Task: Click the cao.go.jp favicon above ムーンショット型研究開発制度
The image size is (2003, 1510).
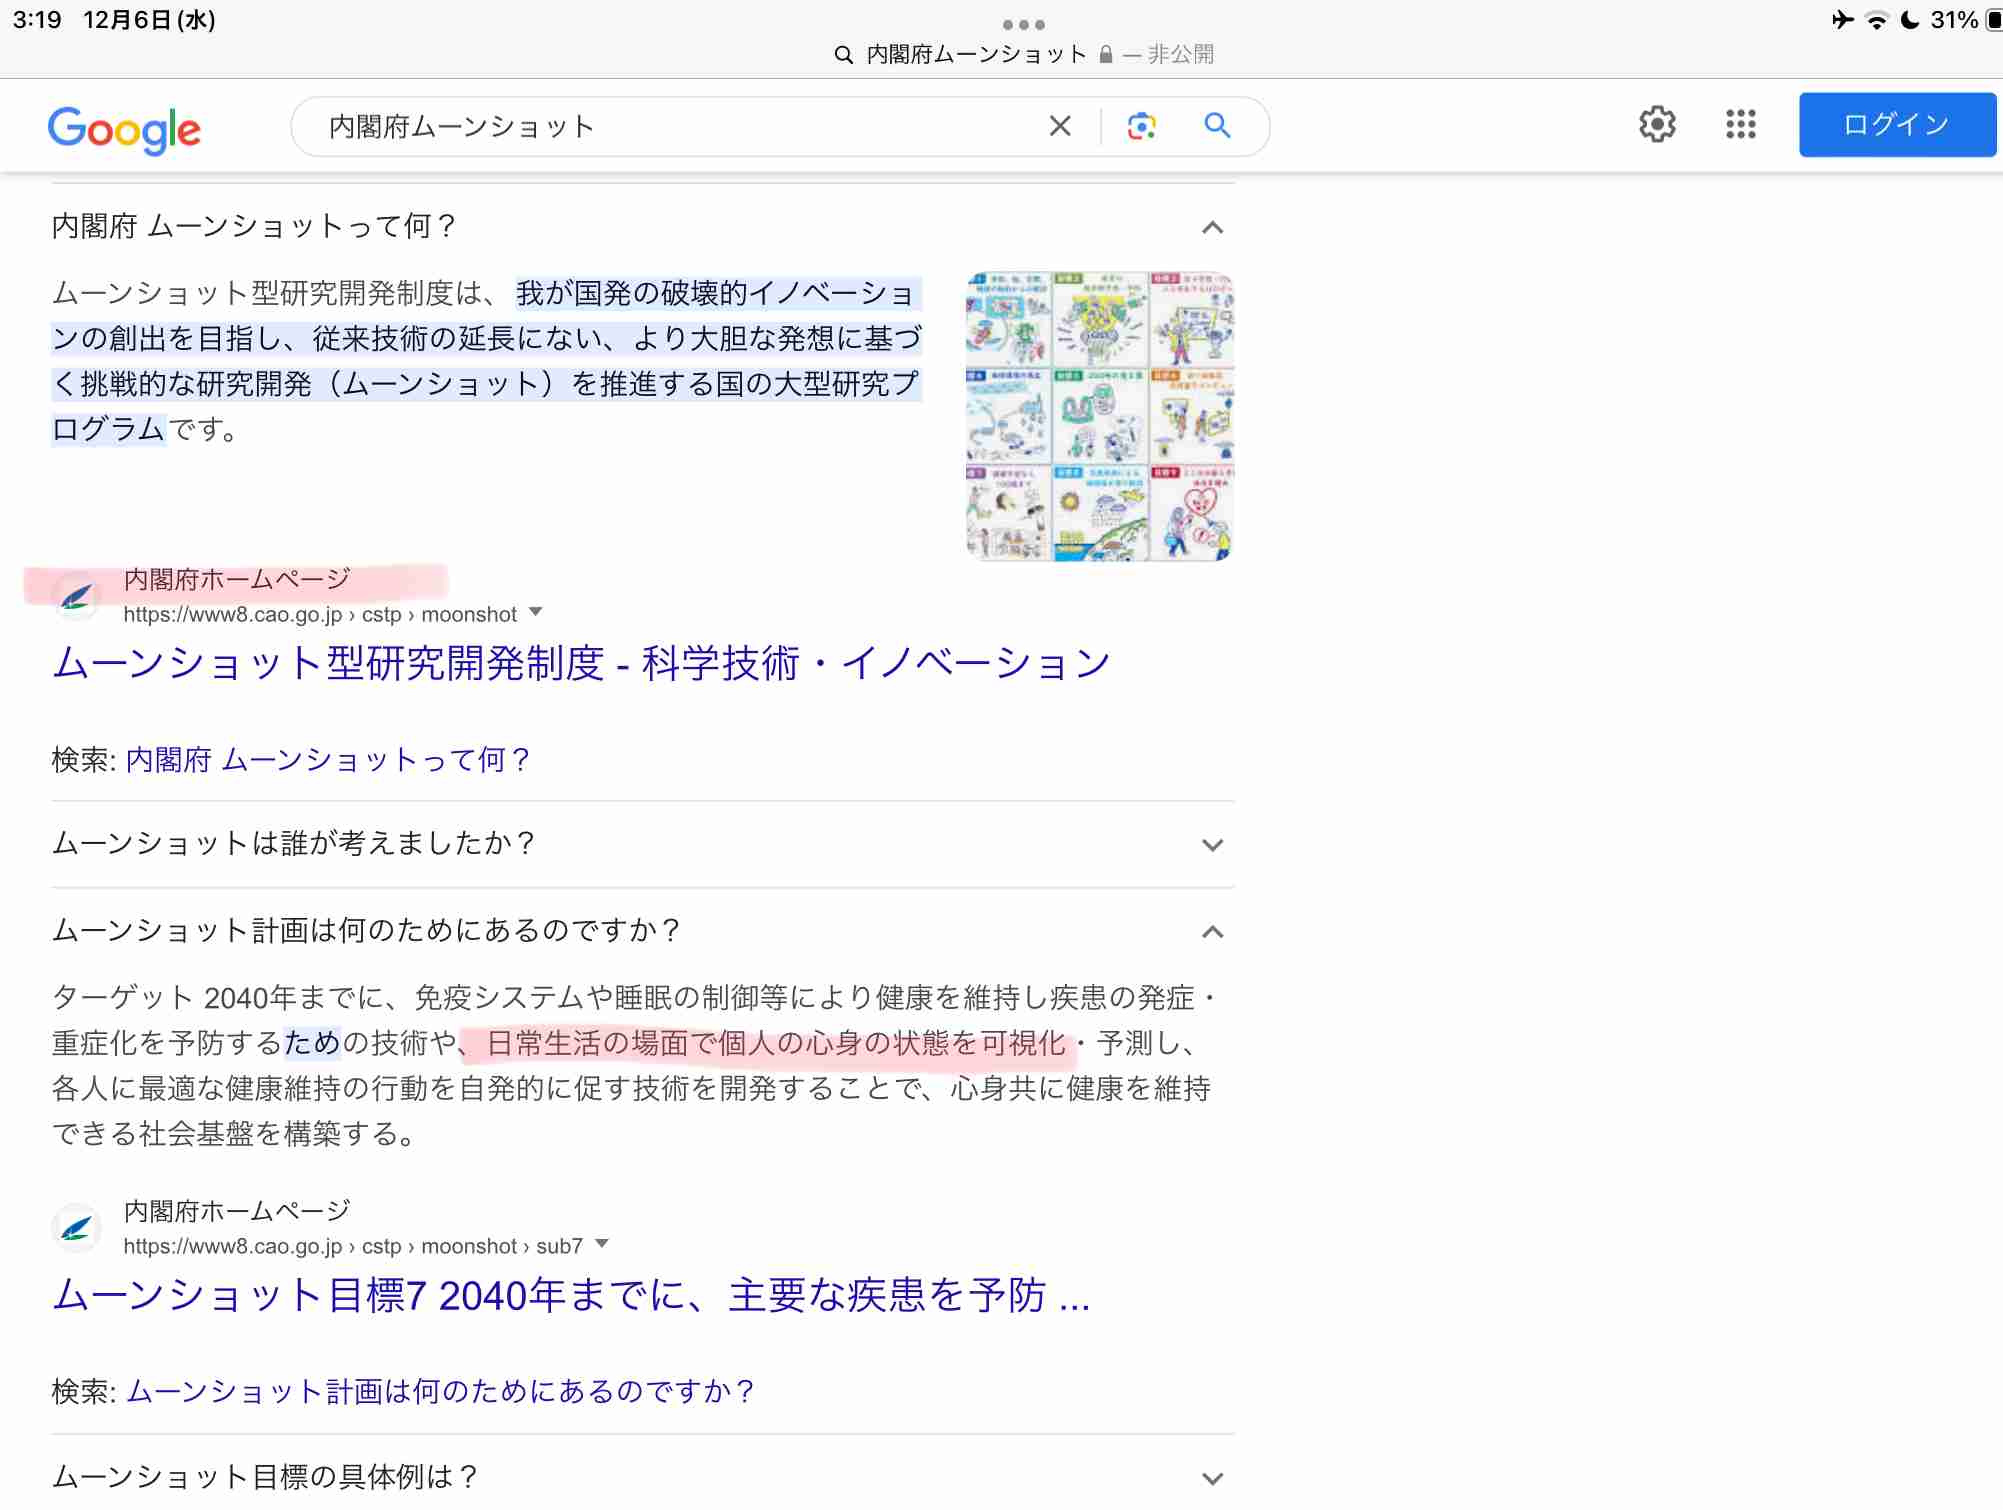Action: pyautogui.click(x=76, y=596)
